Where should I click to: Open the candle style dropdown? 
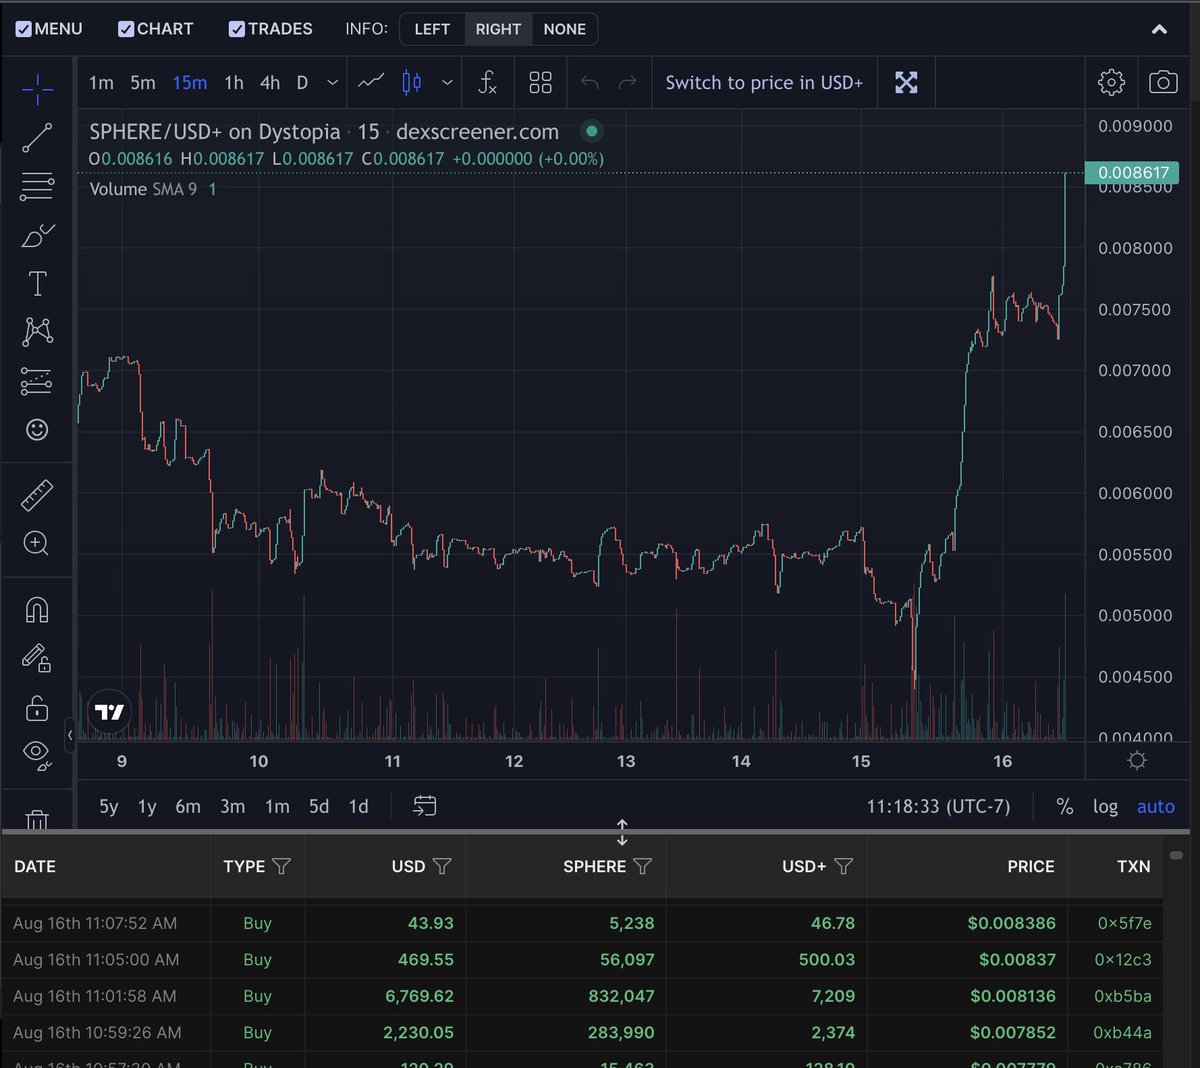tap(447, 83)
